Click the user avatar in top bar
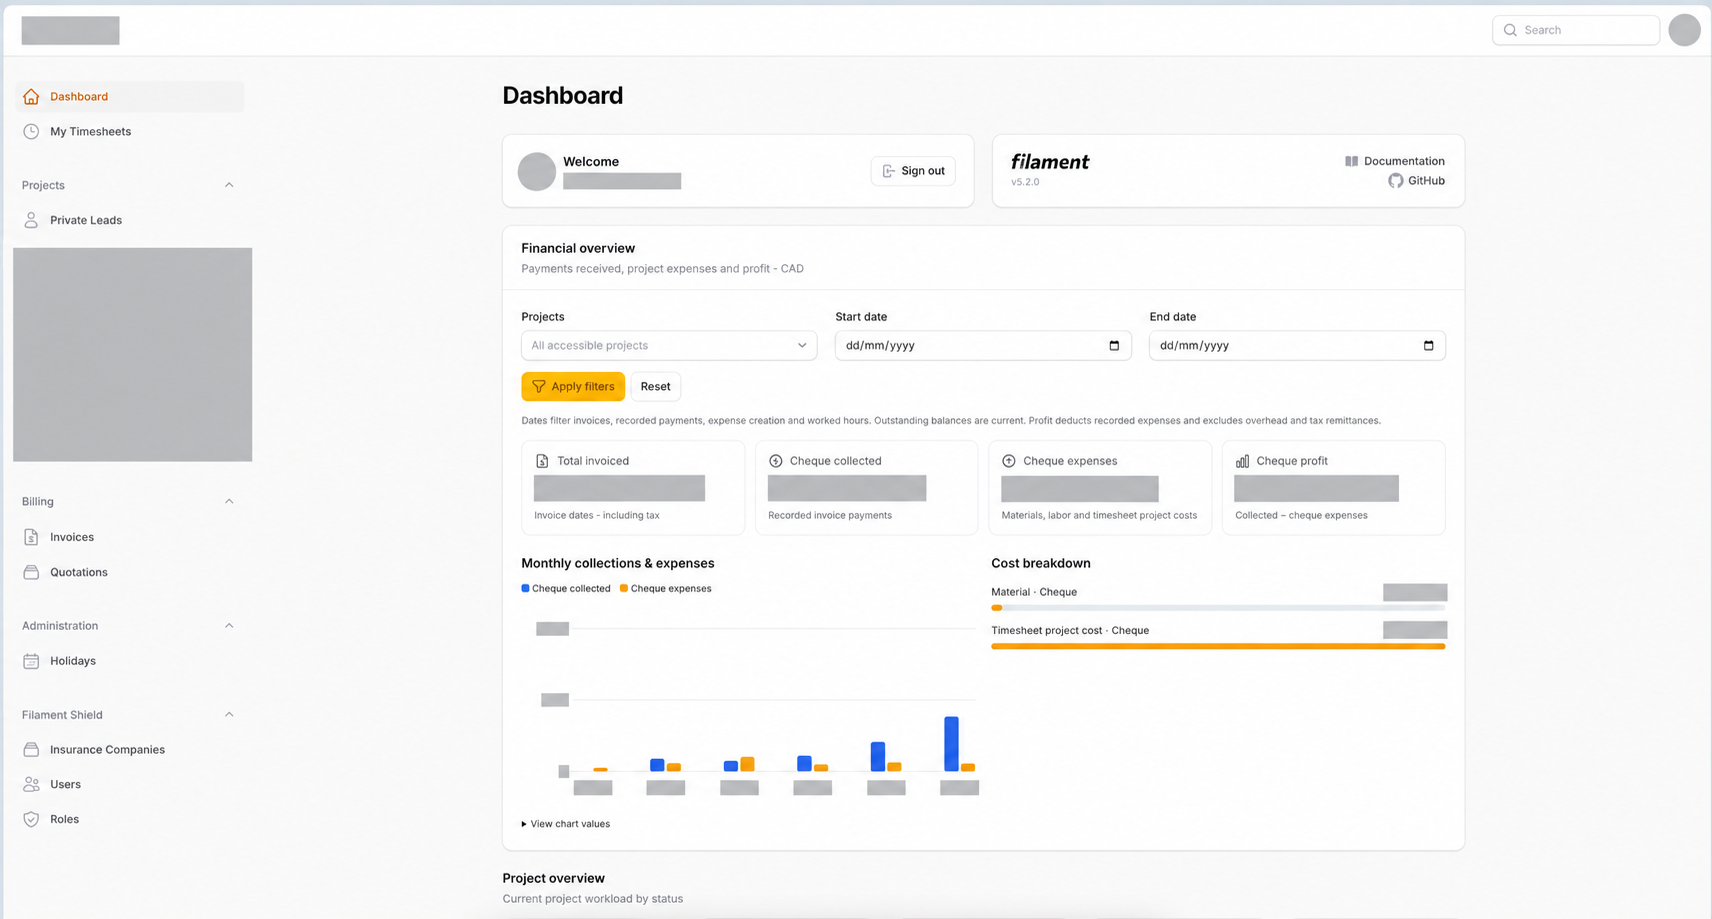This screenshot has width=1712, height=919. tap(1684, 30)
